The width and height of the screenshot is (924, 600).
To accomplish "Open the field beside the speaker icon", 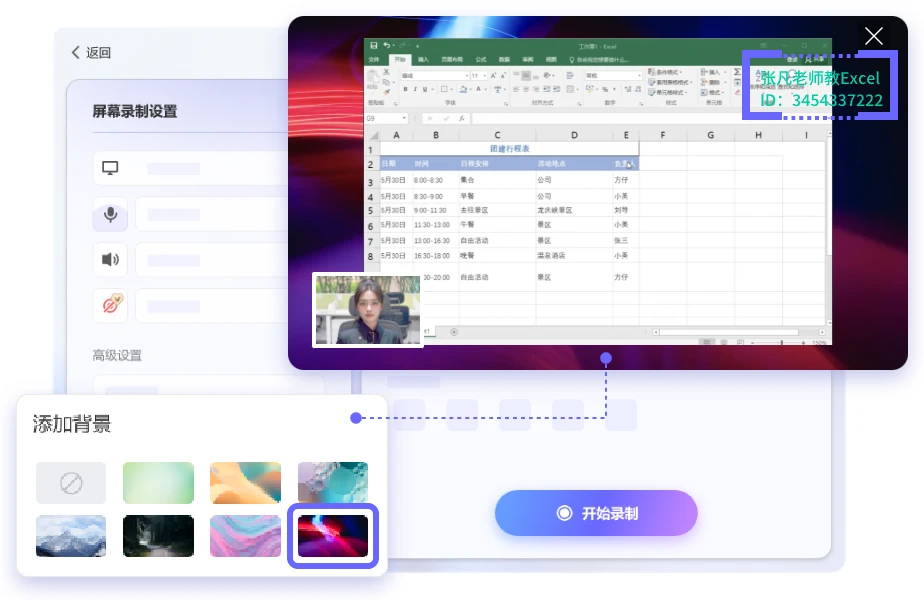I will pos(212,260).
